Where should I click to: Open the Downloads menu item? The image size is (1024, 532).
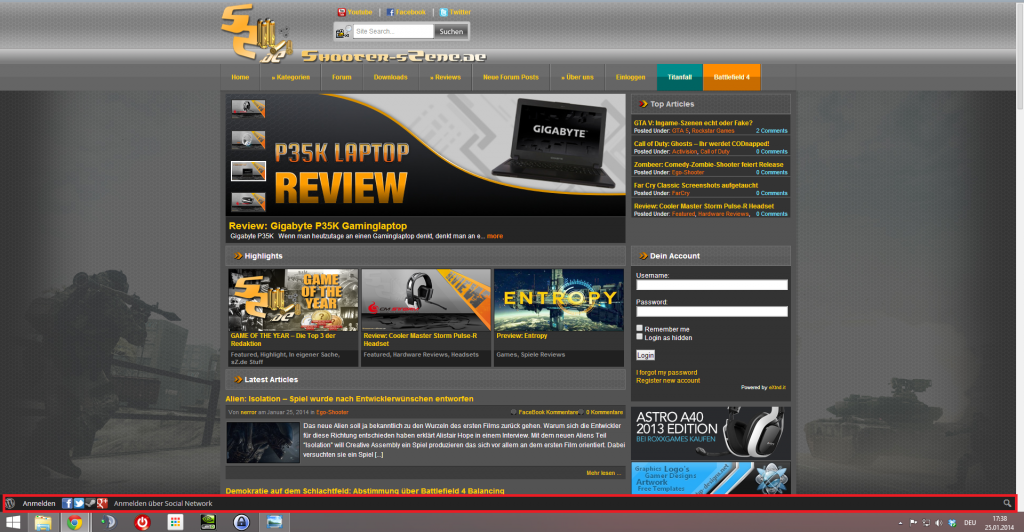click(391, 77)
